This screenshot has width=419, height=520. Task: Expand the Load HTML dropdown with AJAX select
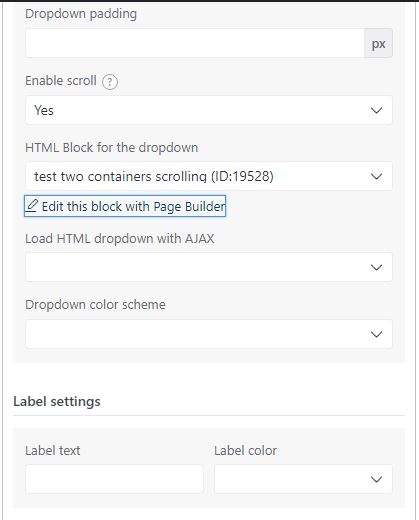209,267
